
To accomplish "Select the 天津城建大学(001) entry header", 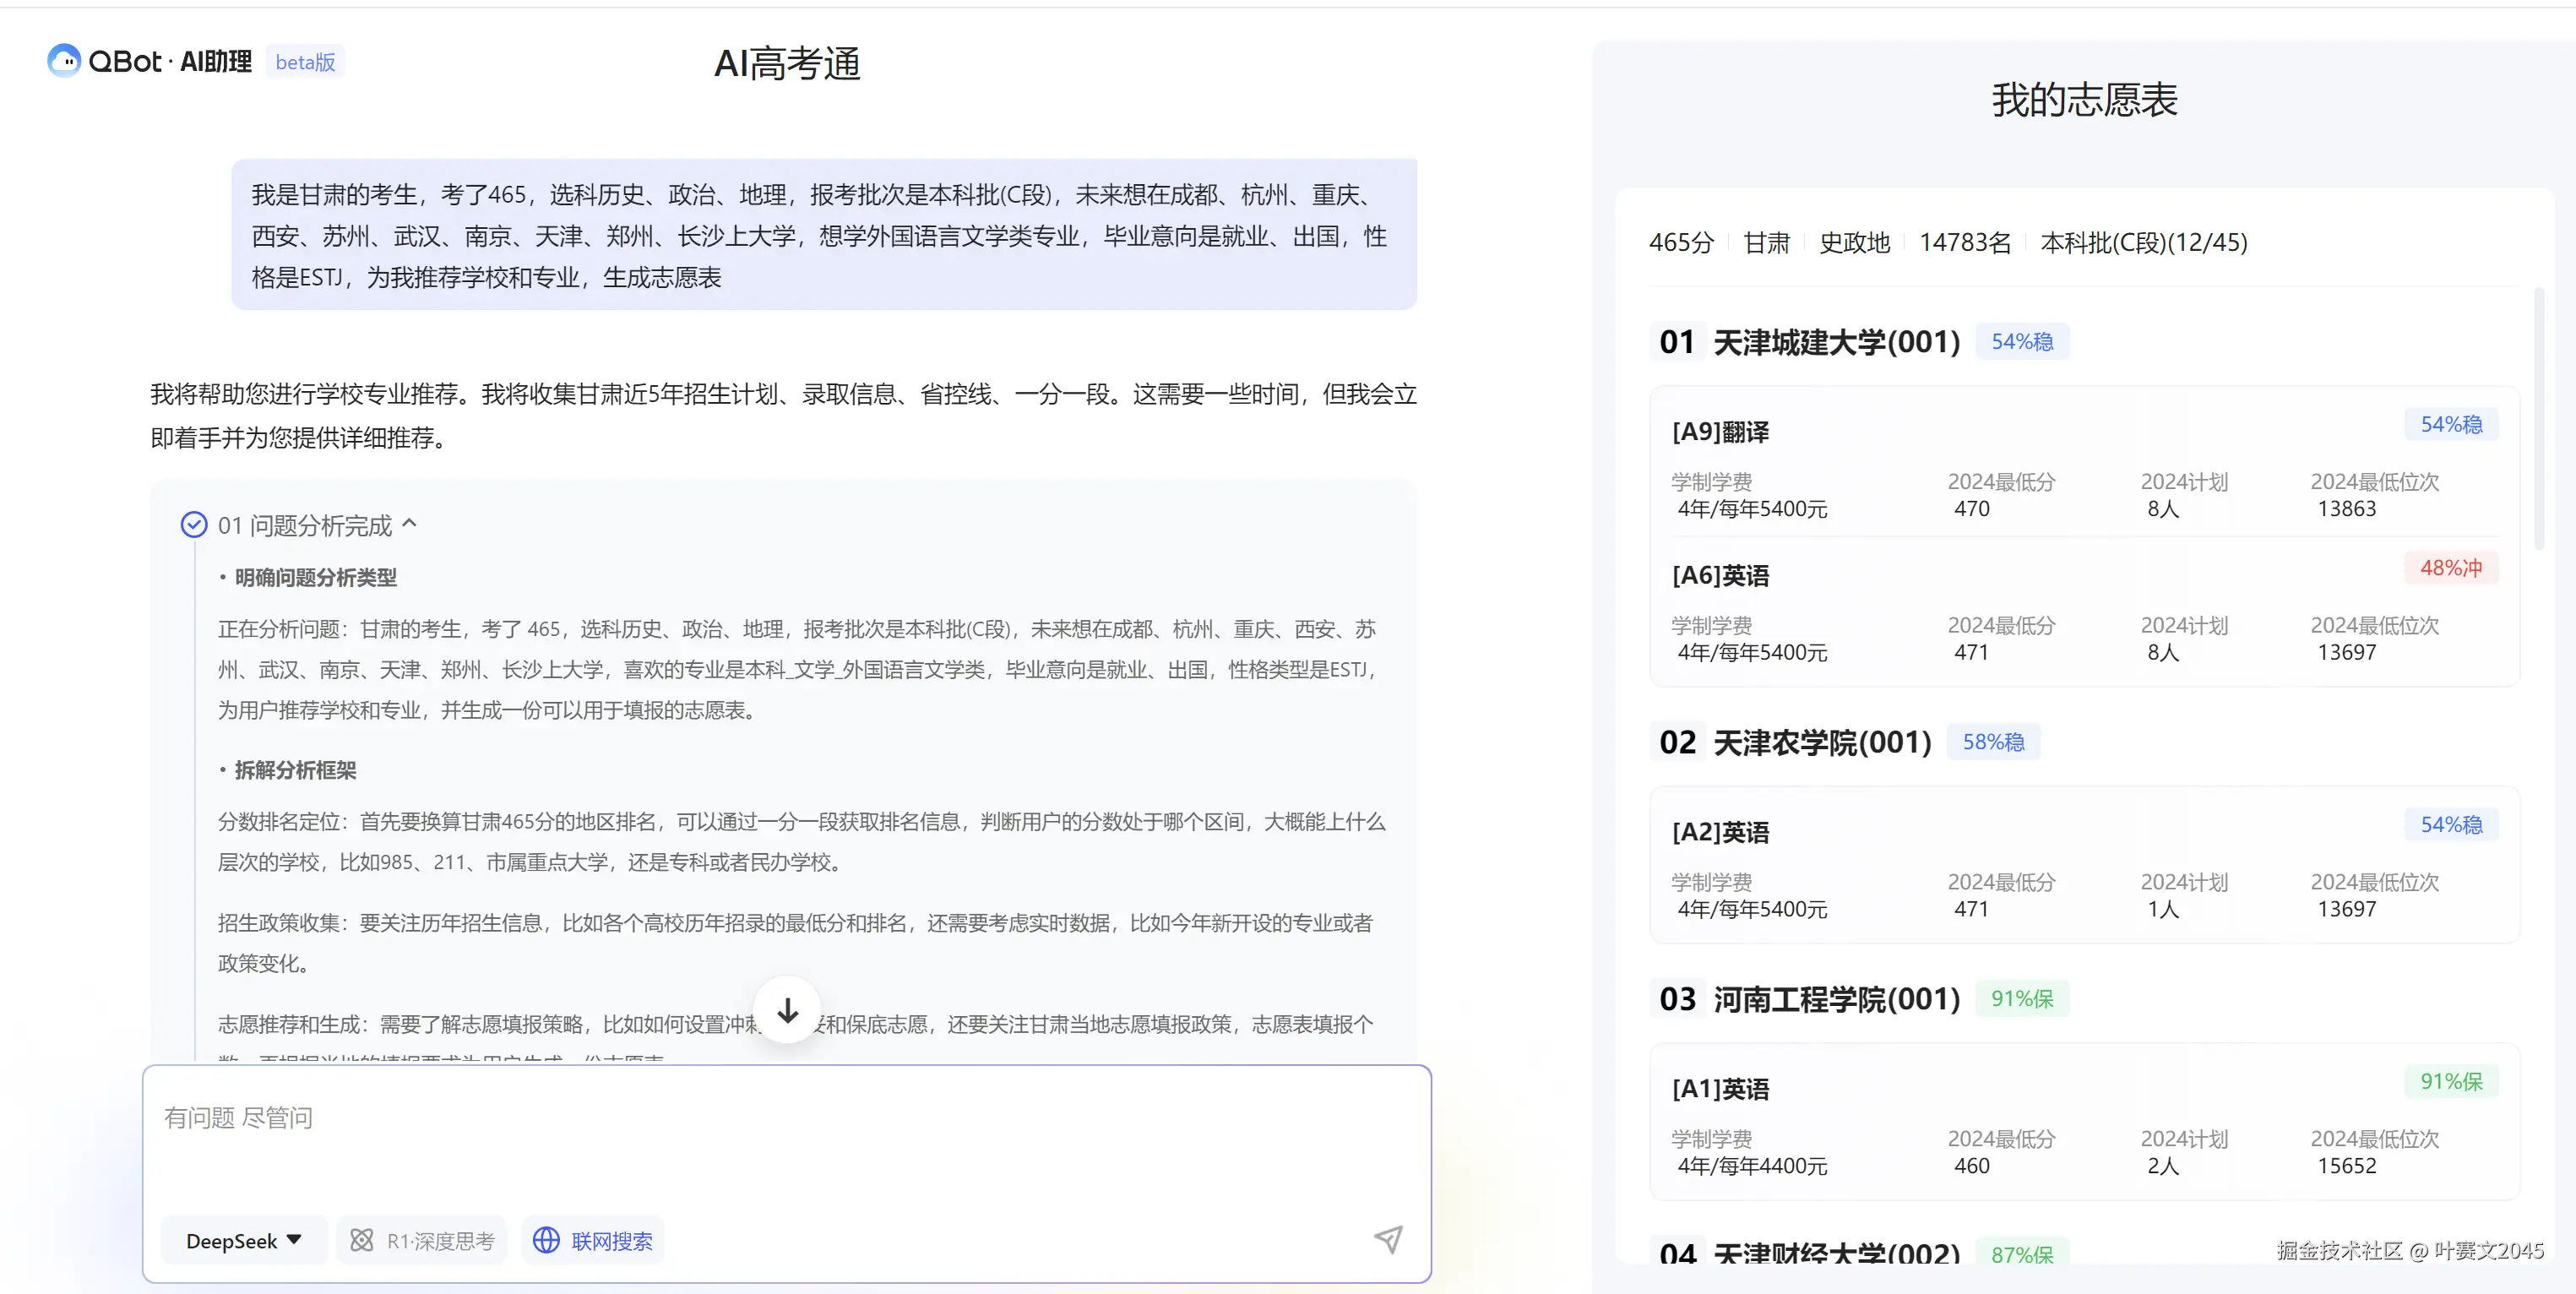I will (x=1836, y=342).
